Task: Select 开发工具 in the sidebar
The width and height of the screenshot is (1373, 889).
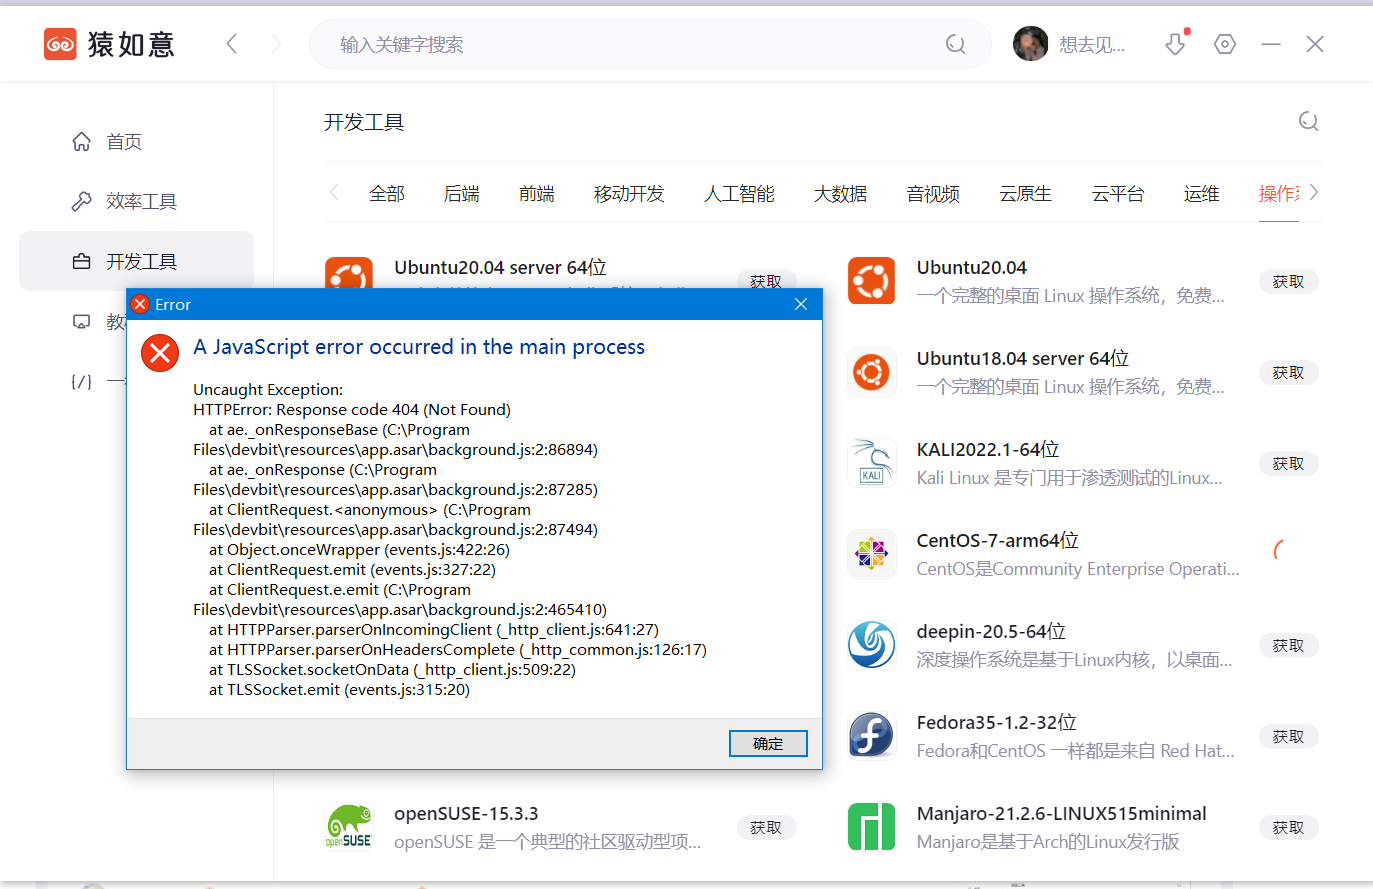Action: tap(136, 261)
